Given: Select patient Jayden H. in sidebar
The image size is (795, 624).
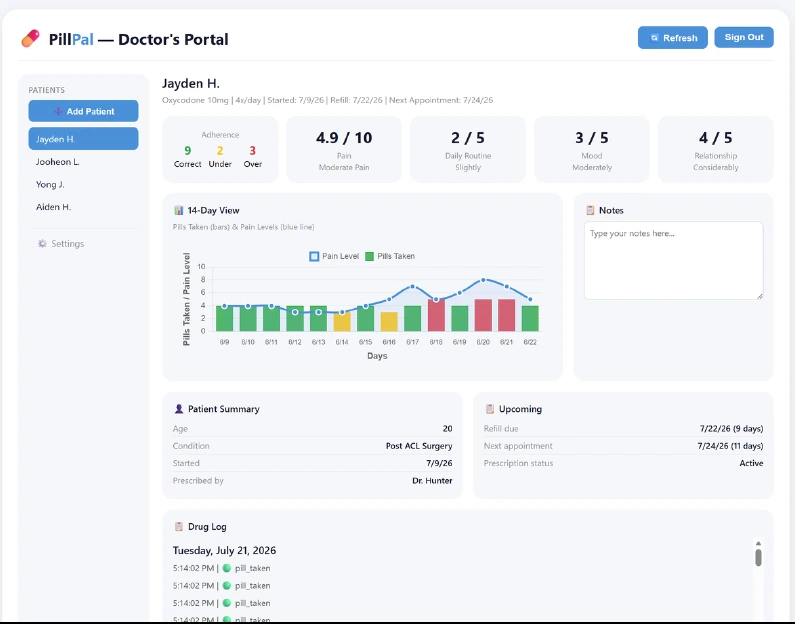Looking at the screenshot, I should click(x=83, y=139).
